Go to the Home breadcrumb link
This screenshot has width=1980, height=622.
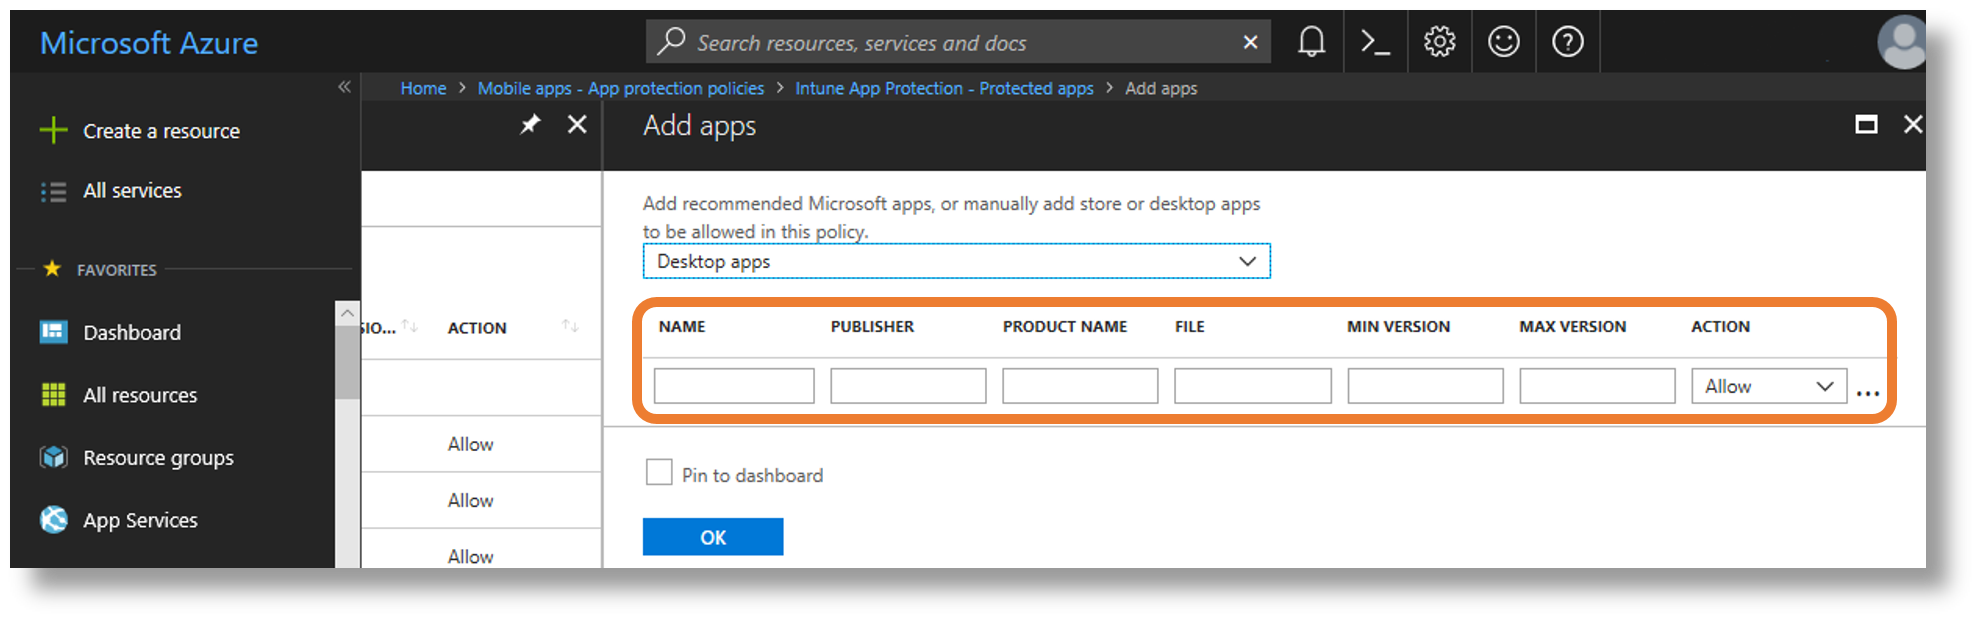[x=423, y=89]
